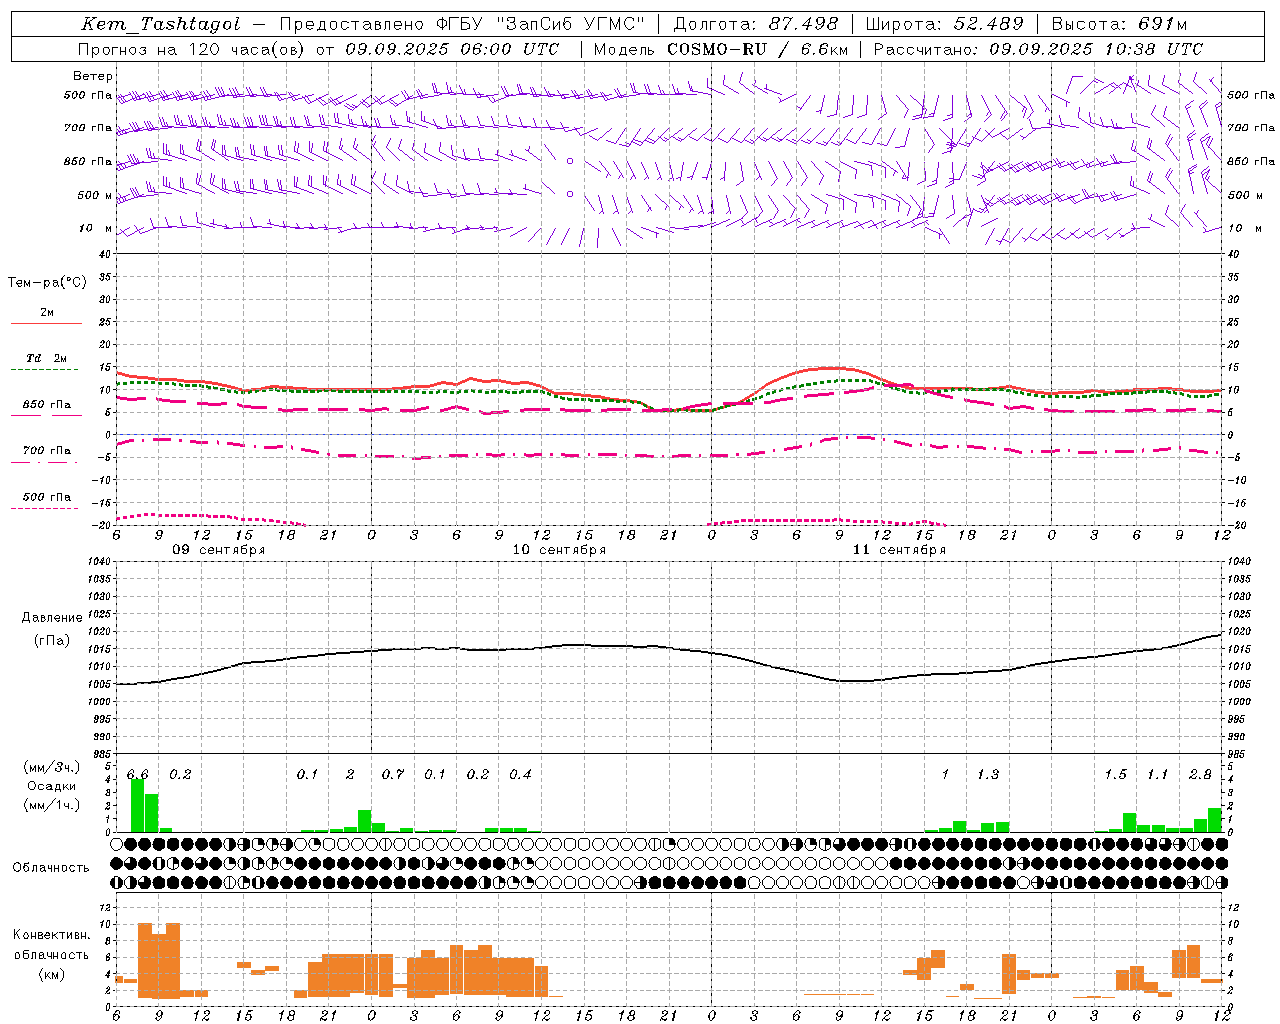Click the 10 сентября date label
The width and height of the screenshot is (1280, 1024).
[x=559, y=550]
